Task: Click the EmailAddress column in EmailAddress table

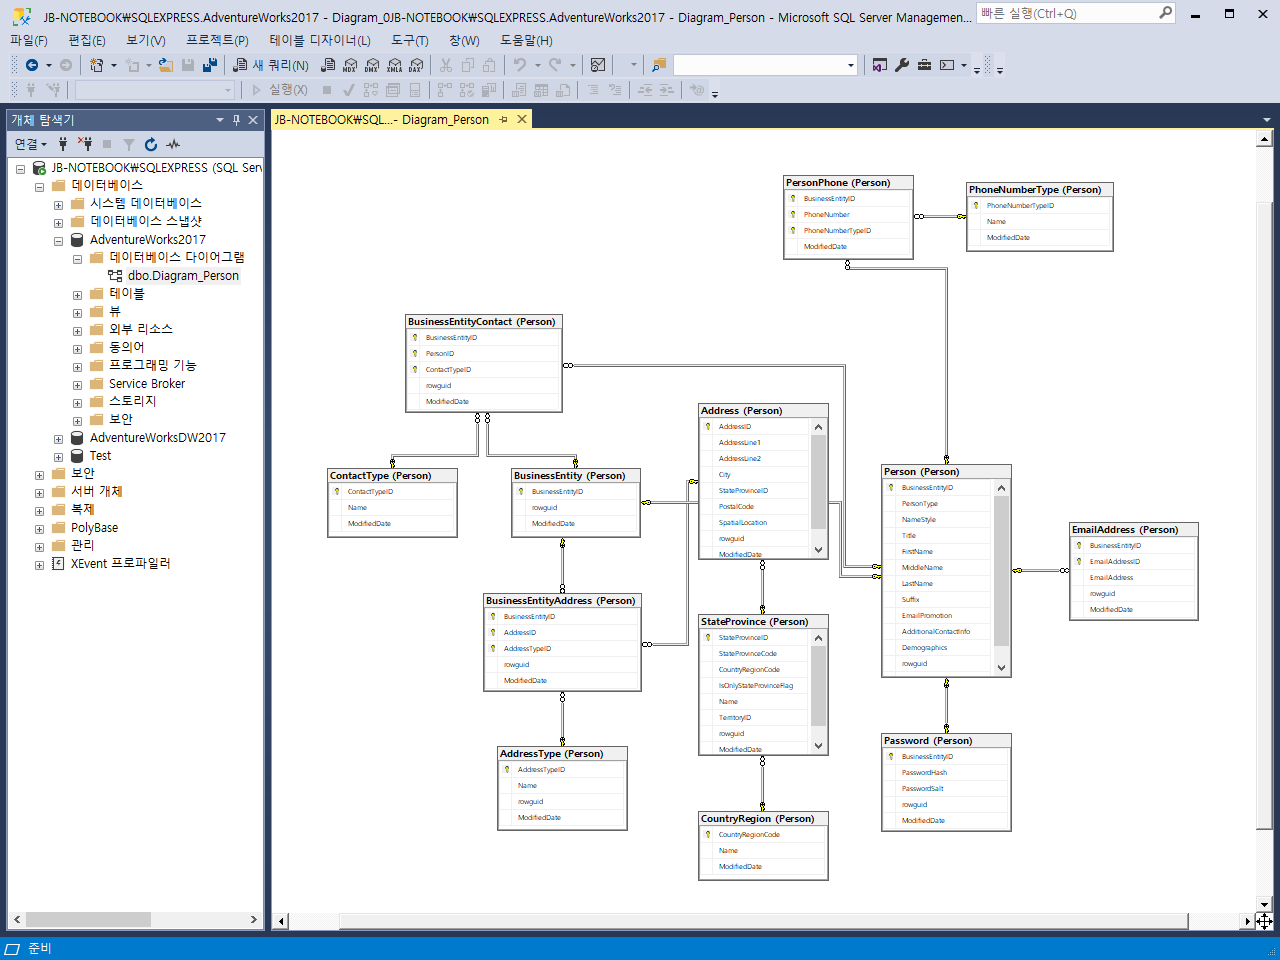Action: (x=1111, y=578)
